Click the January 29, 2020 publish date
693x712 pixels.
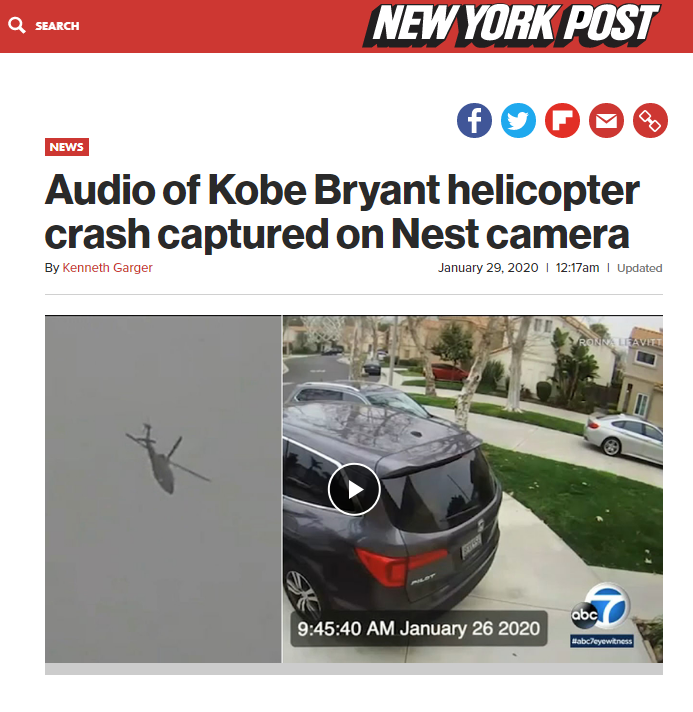(x=488, y=267)
